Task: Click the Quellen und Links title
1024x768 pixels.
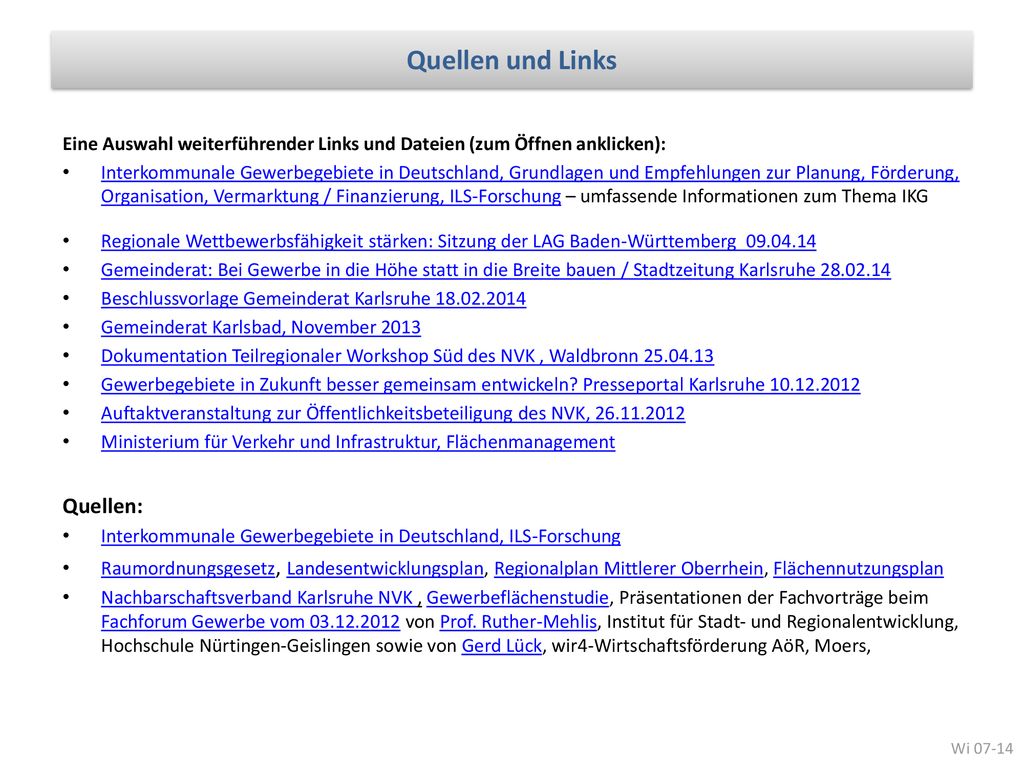Action: (511, 60)
